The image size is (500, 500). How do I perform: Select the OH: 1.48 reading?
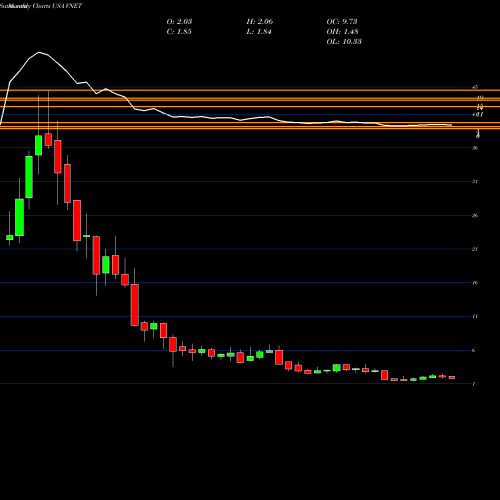point(342,32)
